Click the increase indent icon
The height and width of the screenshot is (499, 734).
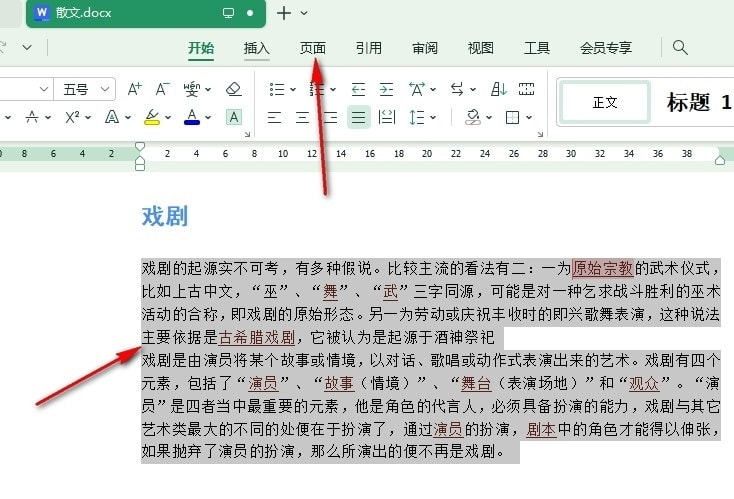tap(386, 89)
